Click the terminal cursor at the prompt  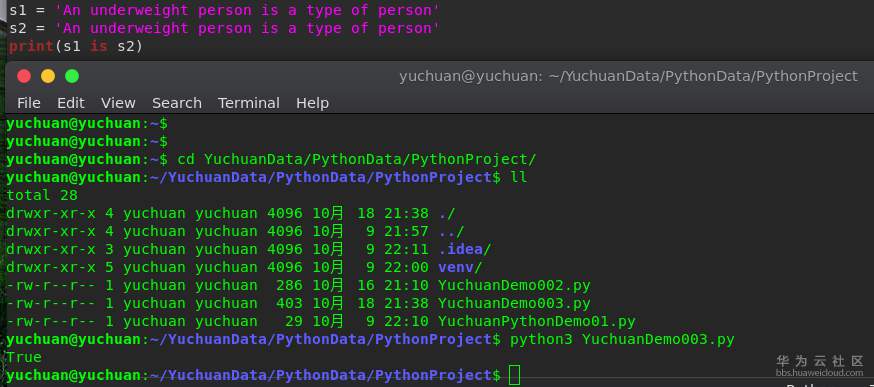(x=514, y=375)
